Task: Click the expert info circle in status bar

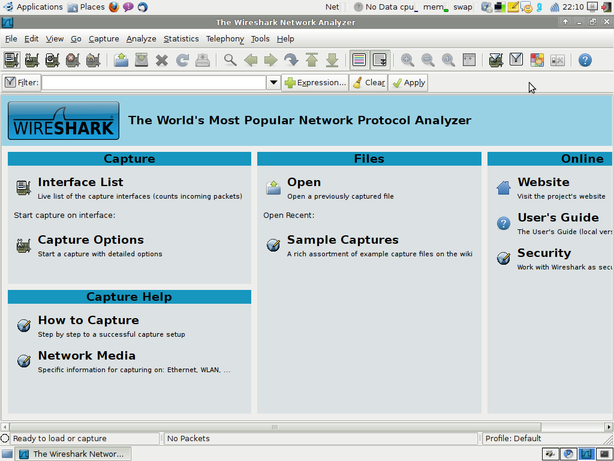Action: pos(5,438)
